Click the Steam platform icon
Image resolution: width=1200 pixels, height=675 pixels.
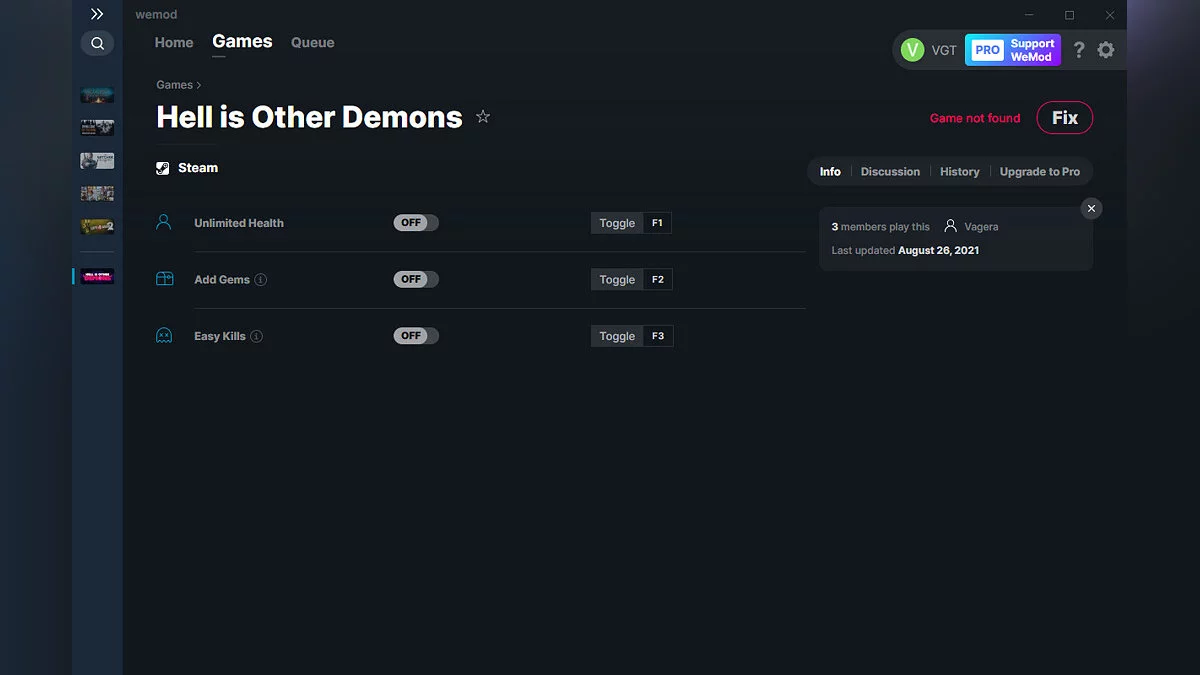point(163,168)
